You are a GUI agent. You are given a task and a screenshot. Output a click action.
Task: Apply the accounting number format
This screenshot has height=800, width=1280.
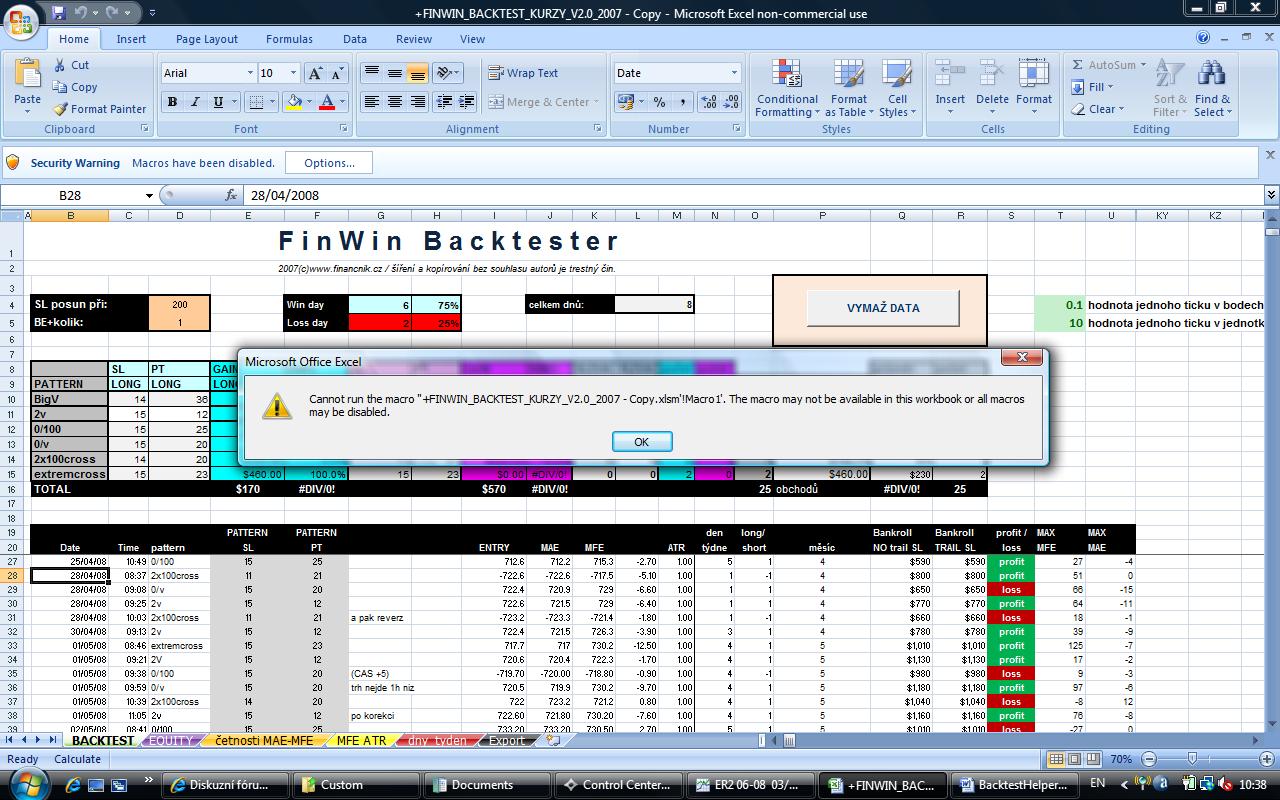click(626, 102)
